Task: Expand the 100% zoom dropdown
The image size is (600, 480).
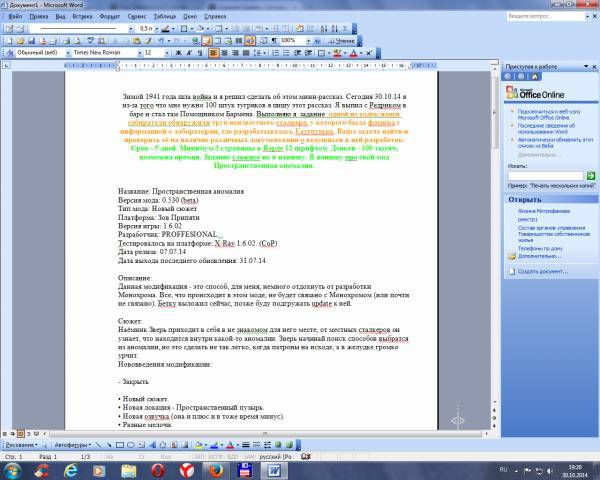Action: (306, 40)
